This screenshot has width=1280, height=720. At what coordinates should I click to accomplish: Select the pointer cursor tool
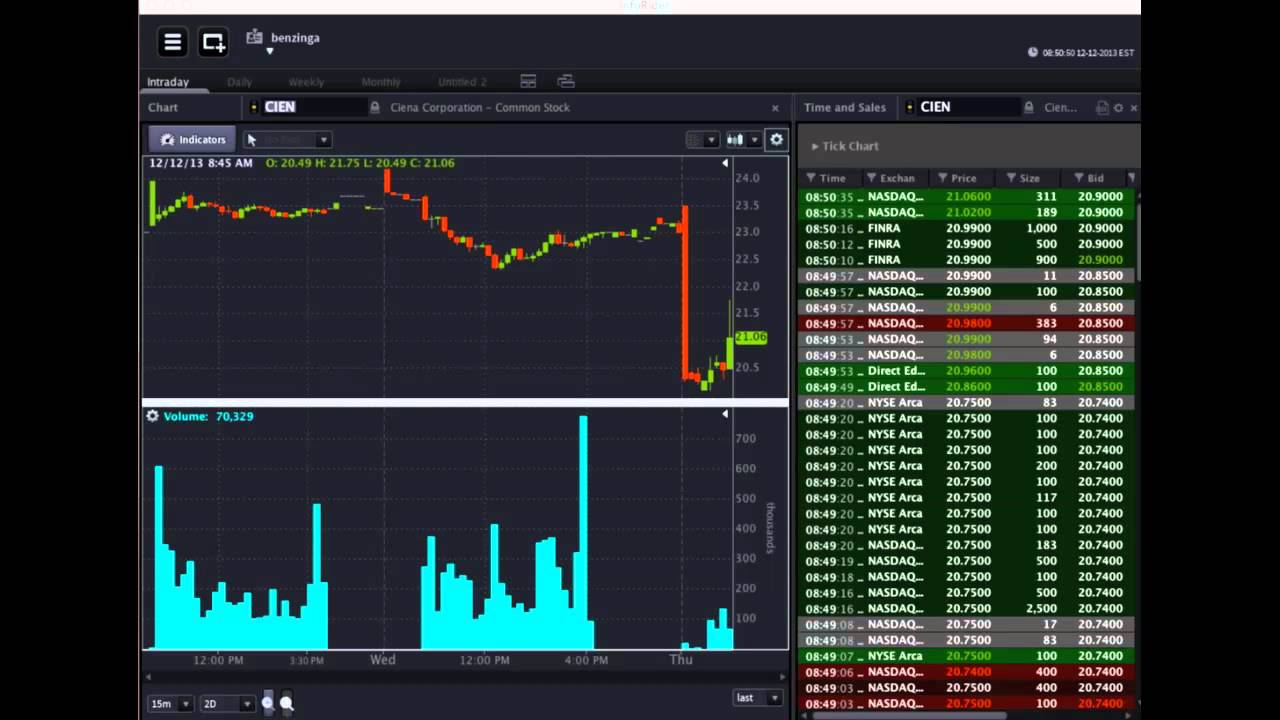click(251, 140)
